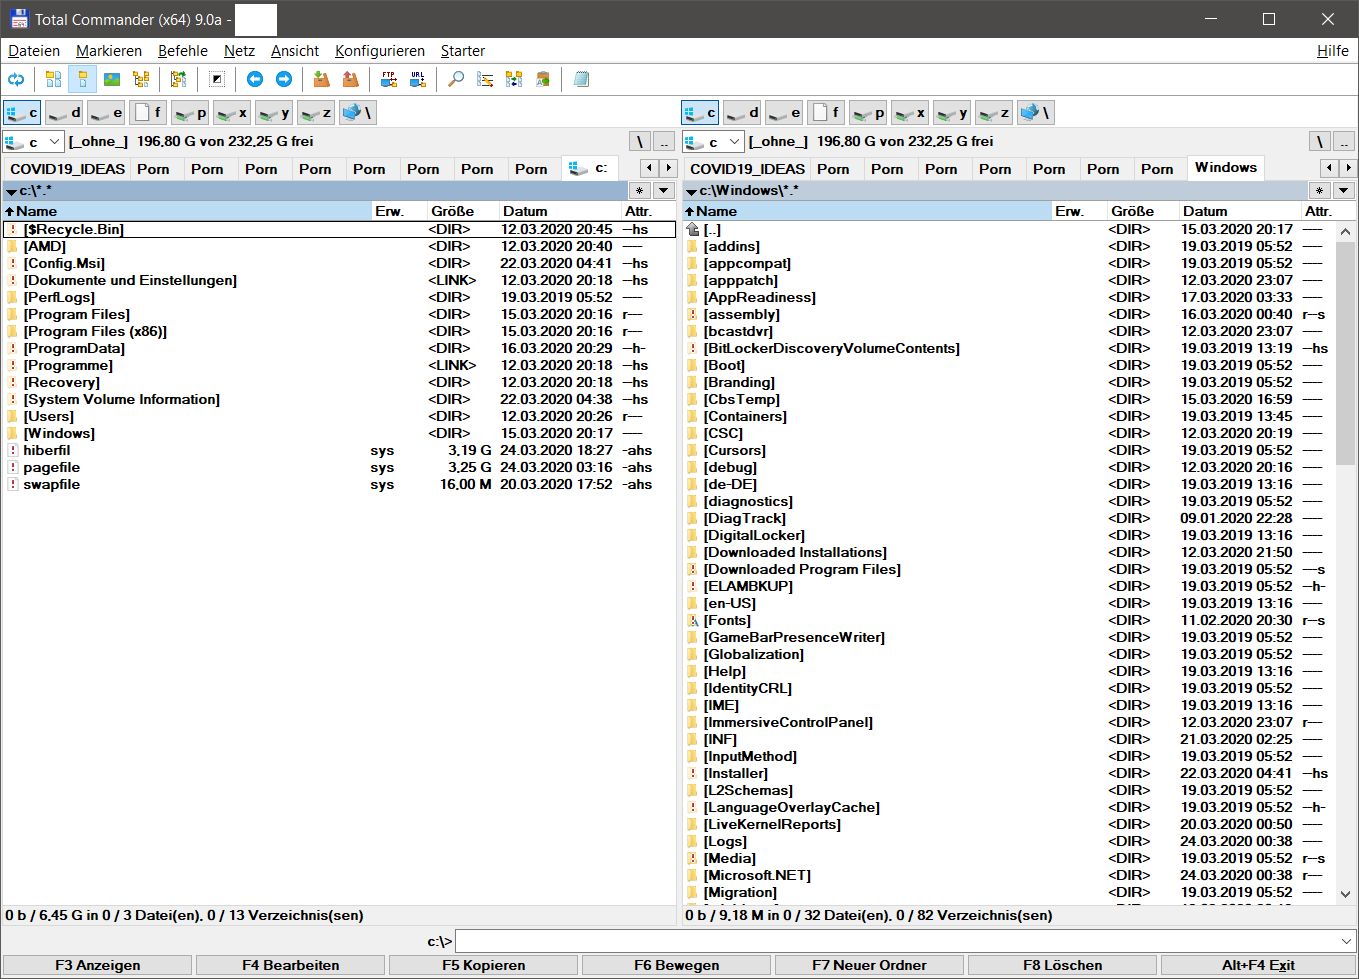Viewport: 1359px width, 979px height.
Task: Open the Konfigurieren menu
Action: pos(380,51)
